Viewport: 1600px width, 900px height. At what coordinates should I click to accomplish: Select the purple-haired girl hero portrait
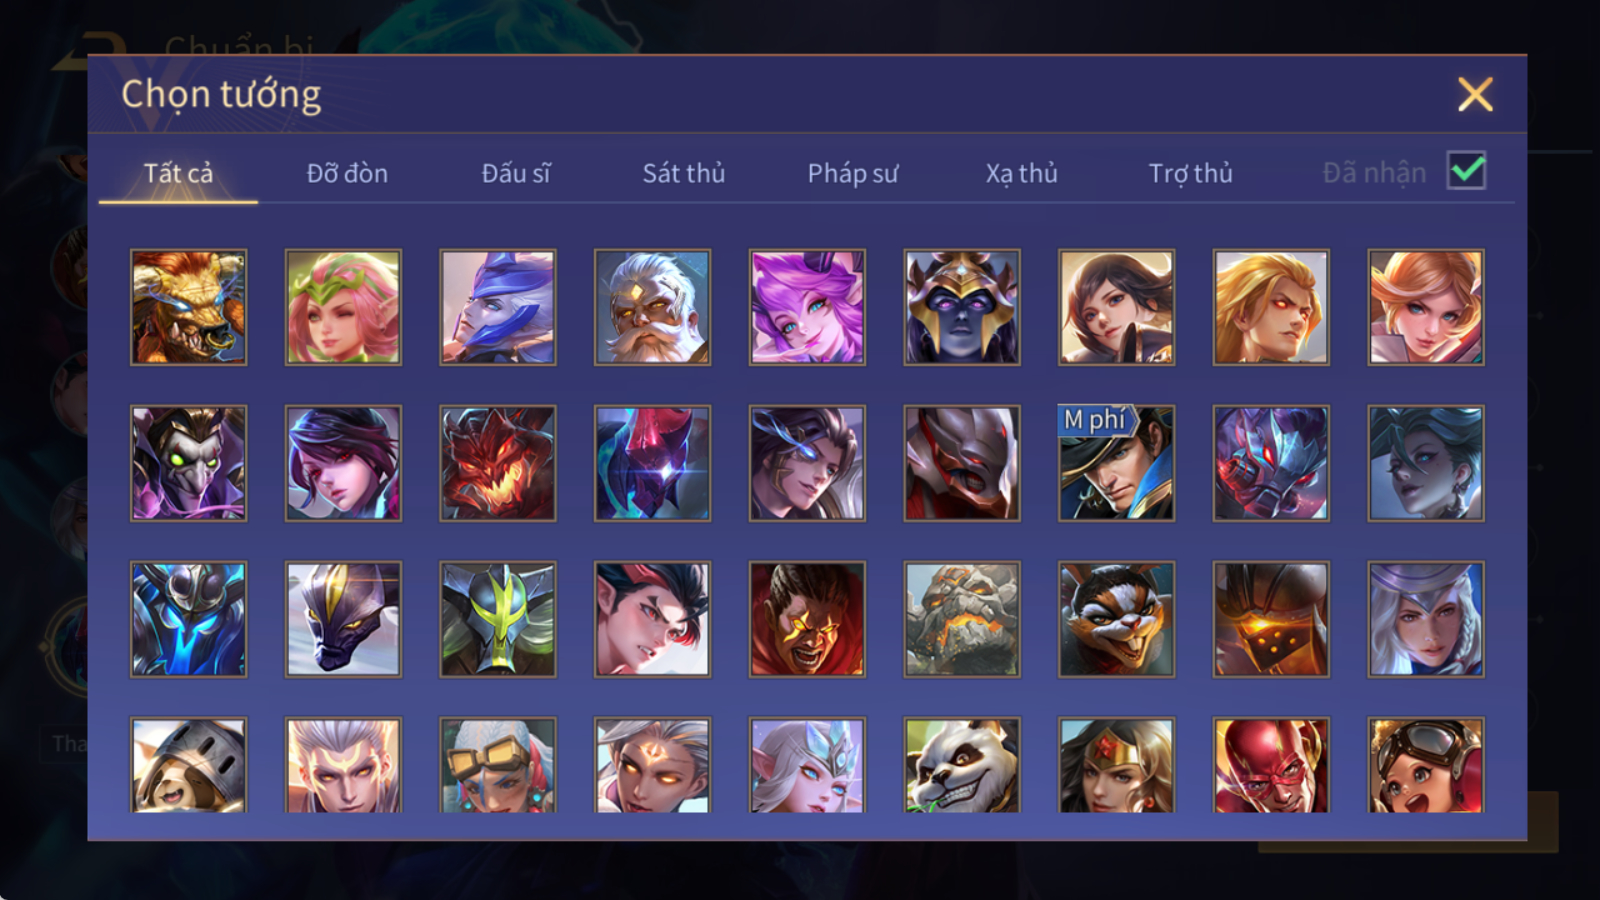(807, 307)
